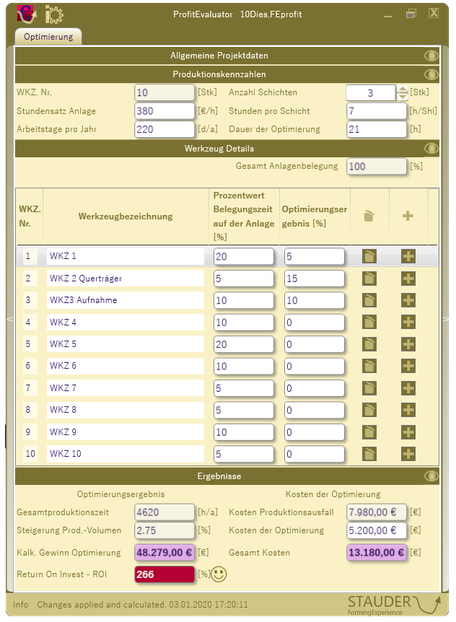Click the ProfitEvaluator logo icon in title bar

coord(26,14)
